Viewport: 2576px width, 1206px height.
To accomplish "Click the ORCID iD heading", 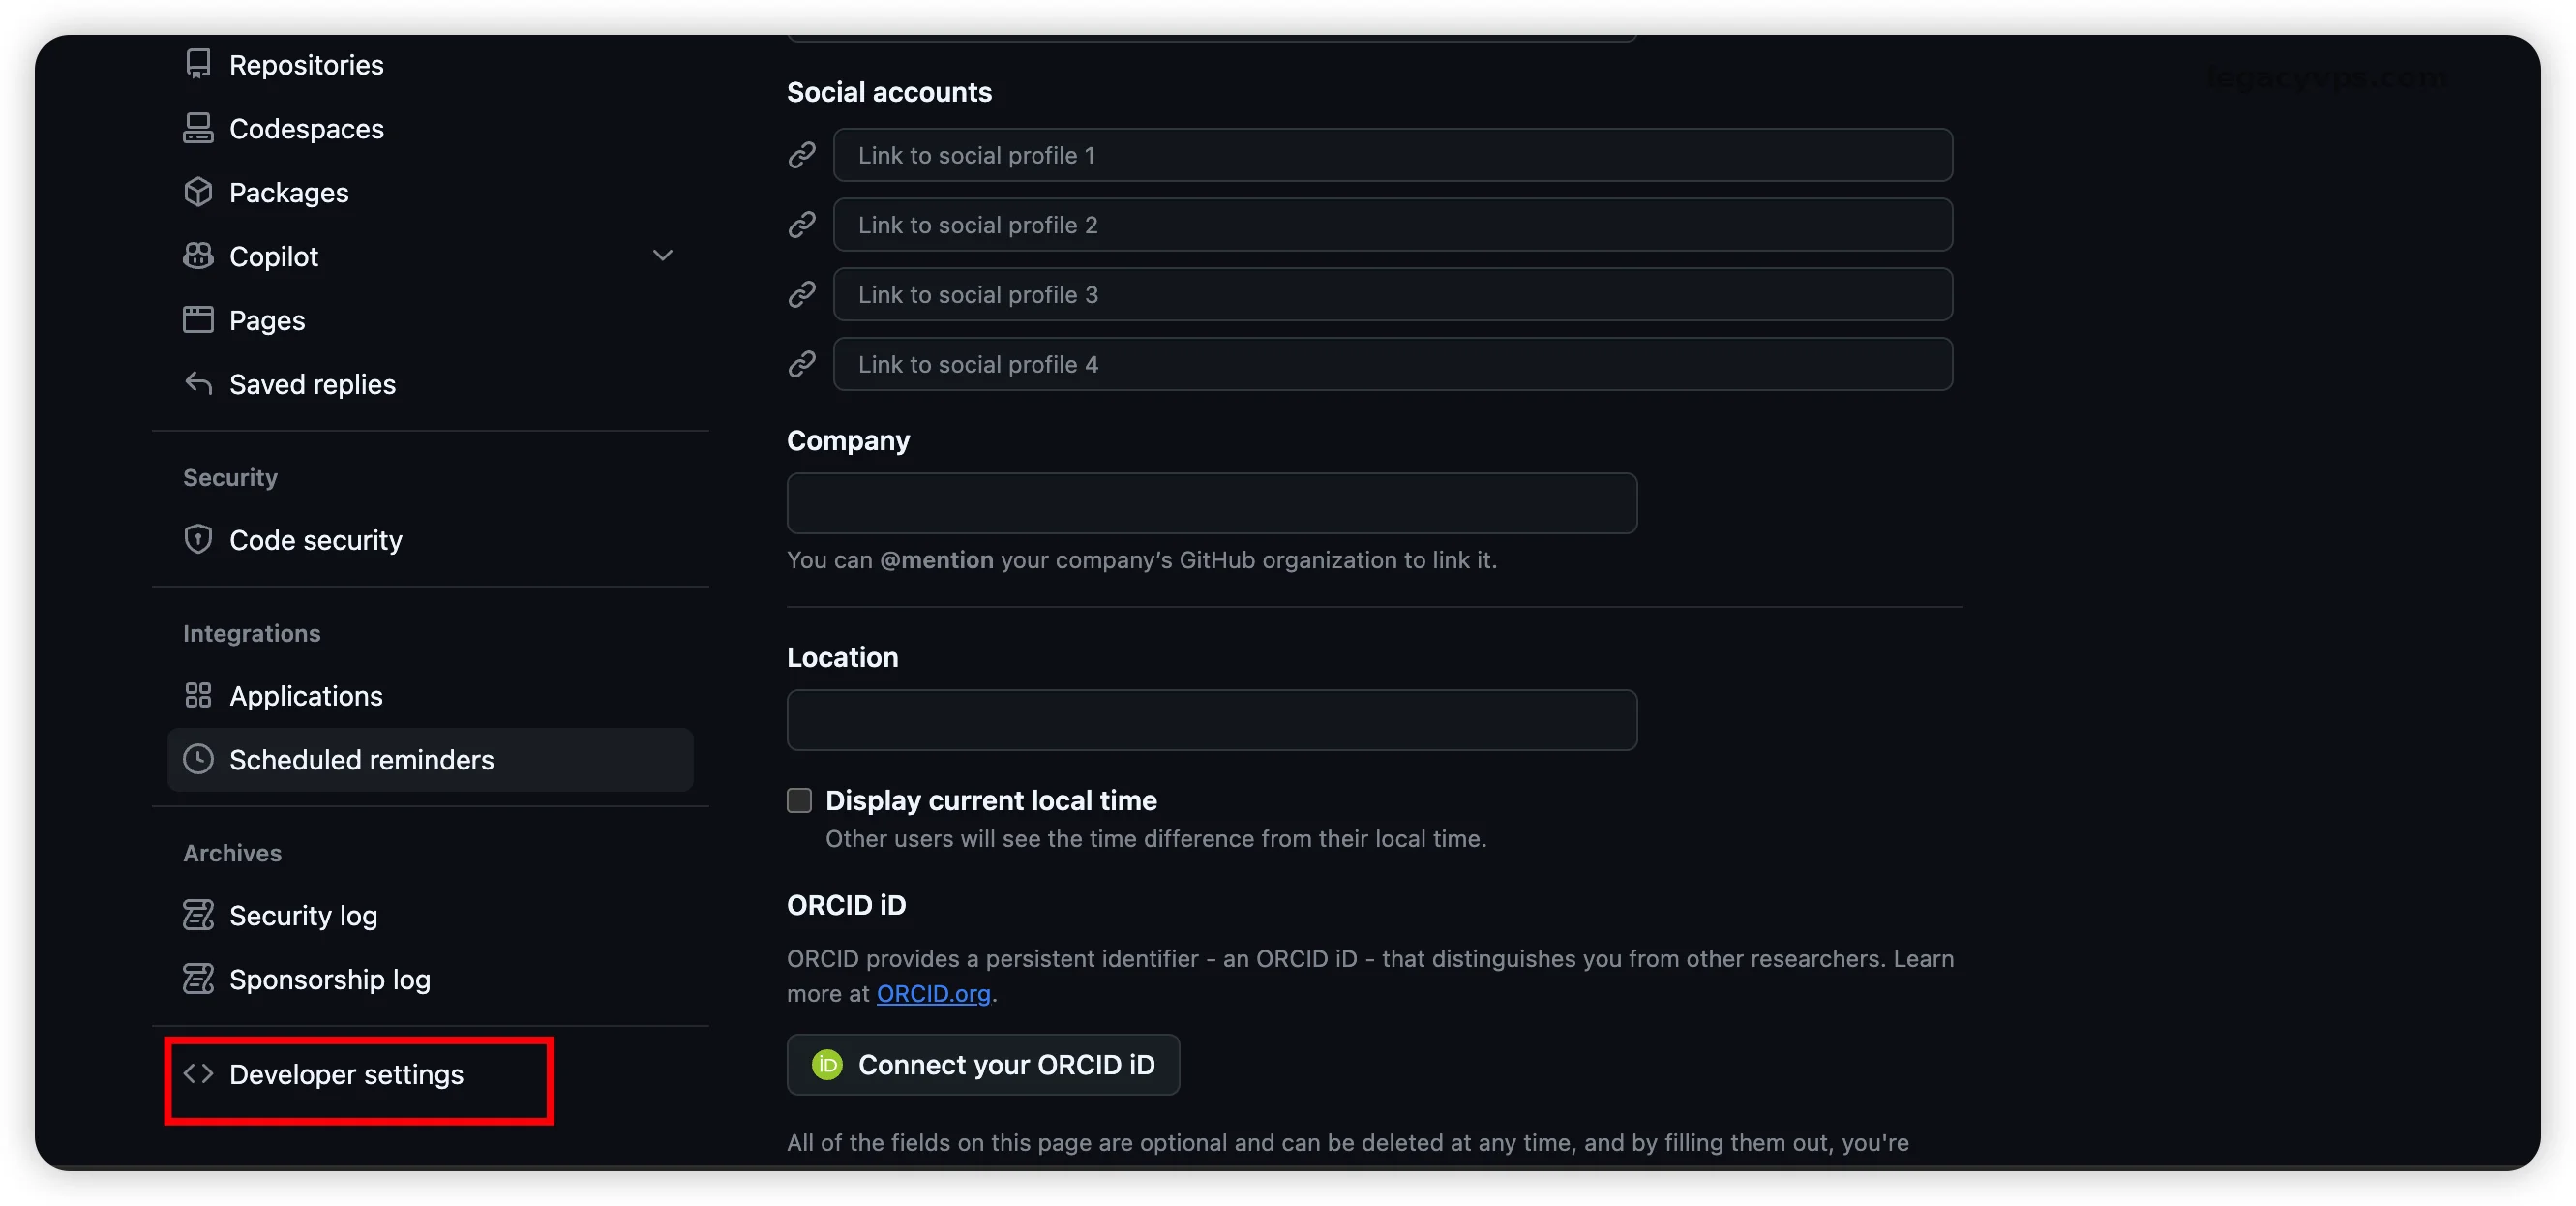I will (x=846, y=905).
